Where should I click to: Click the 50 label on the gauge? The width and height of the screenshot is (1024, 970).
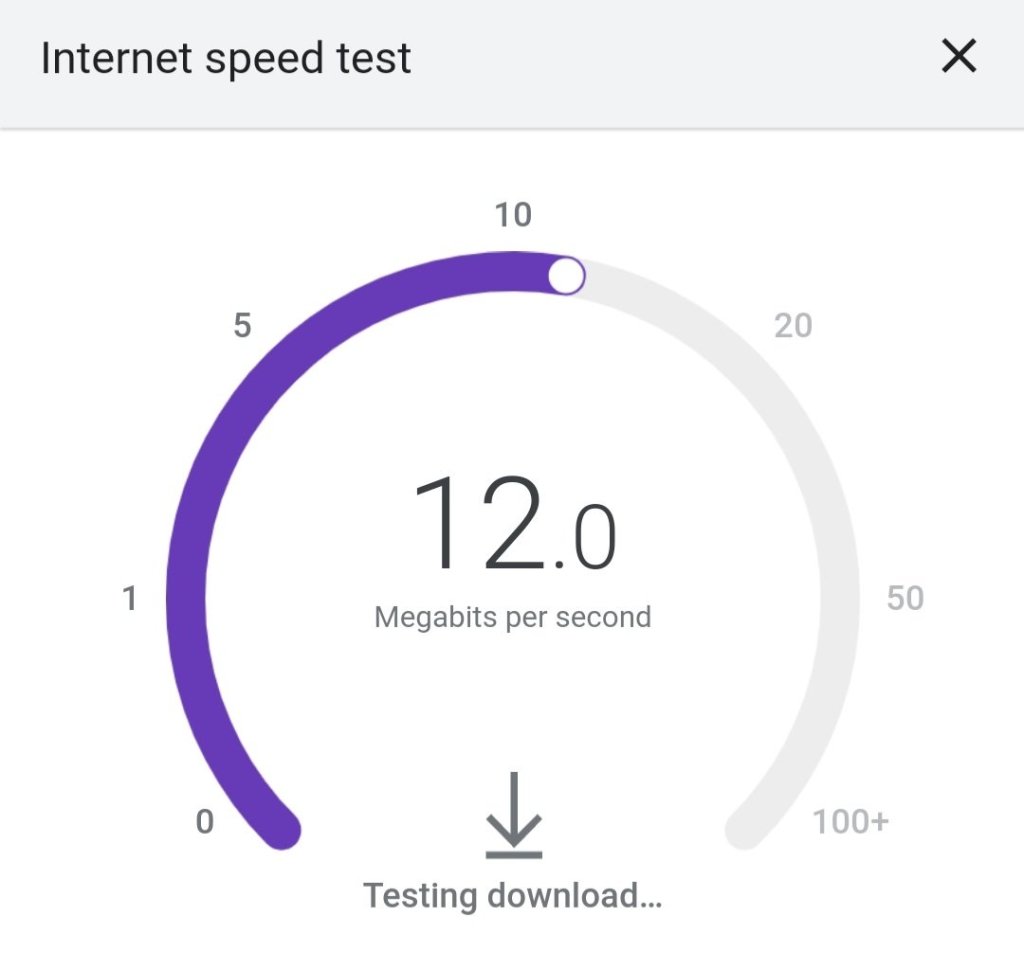tap(905, 598)
